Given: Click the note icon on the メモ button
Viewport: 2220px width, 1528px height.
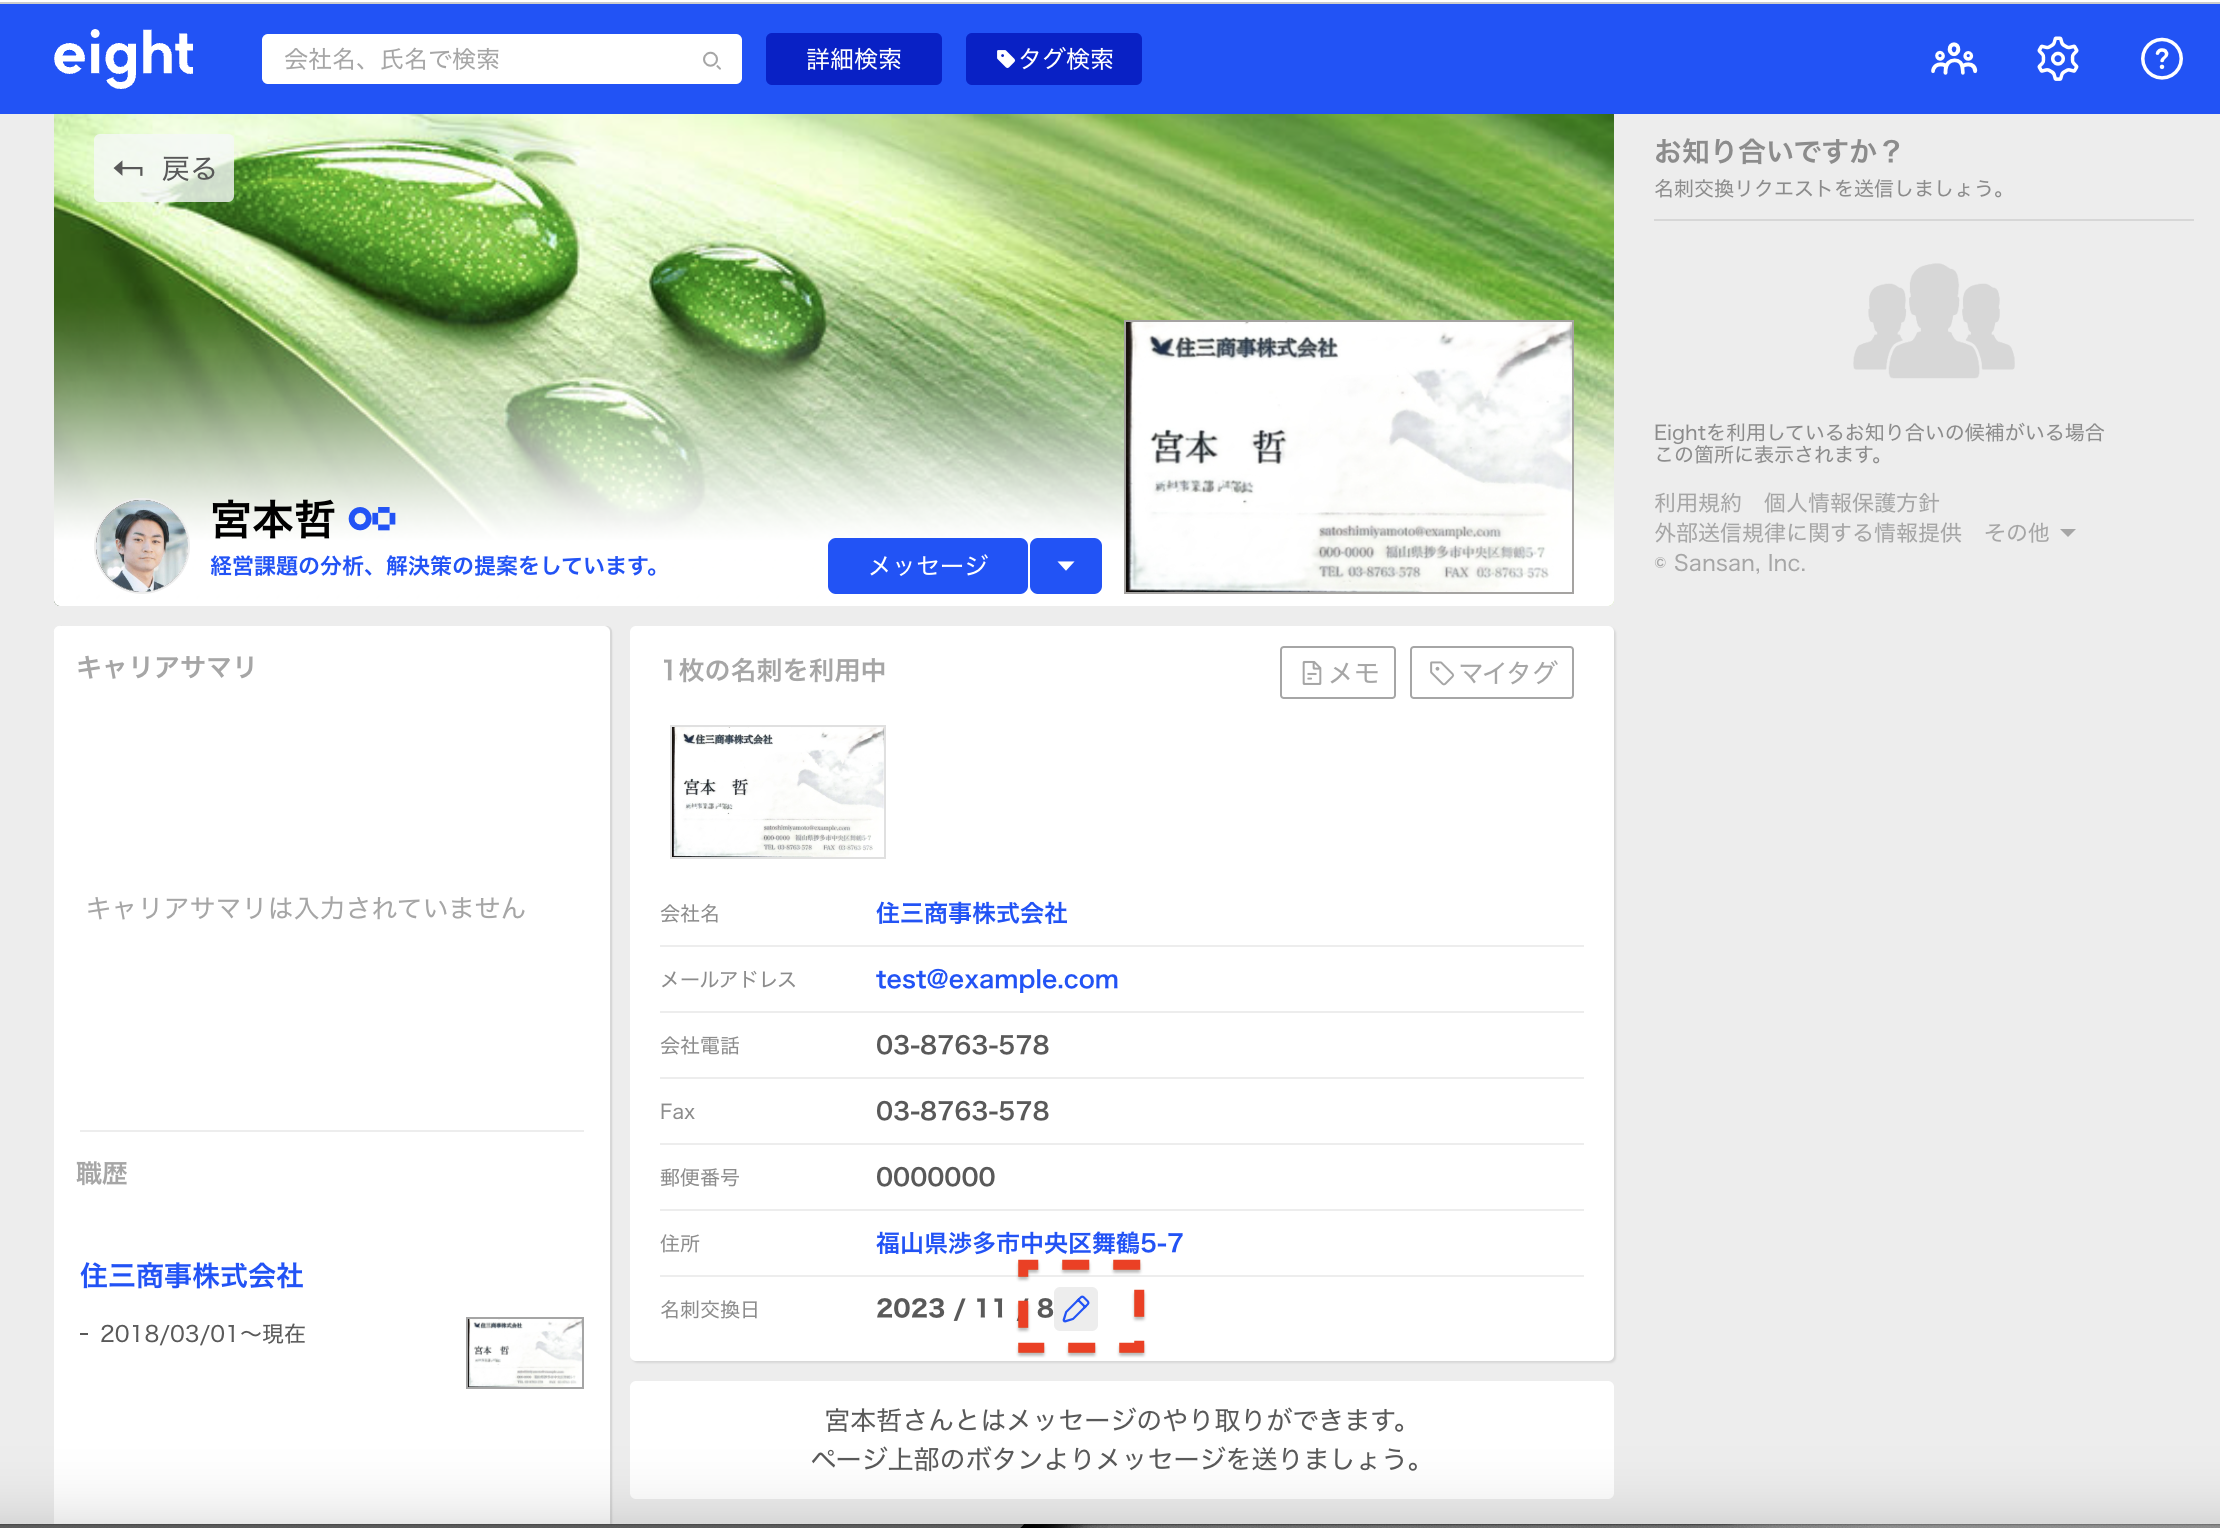Looking at the screenshot, I should coord(1311,672).
